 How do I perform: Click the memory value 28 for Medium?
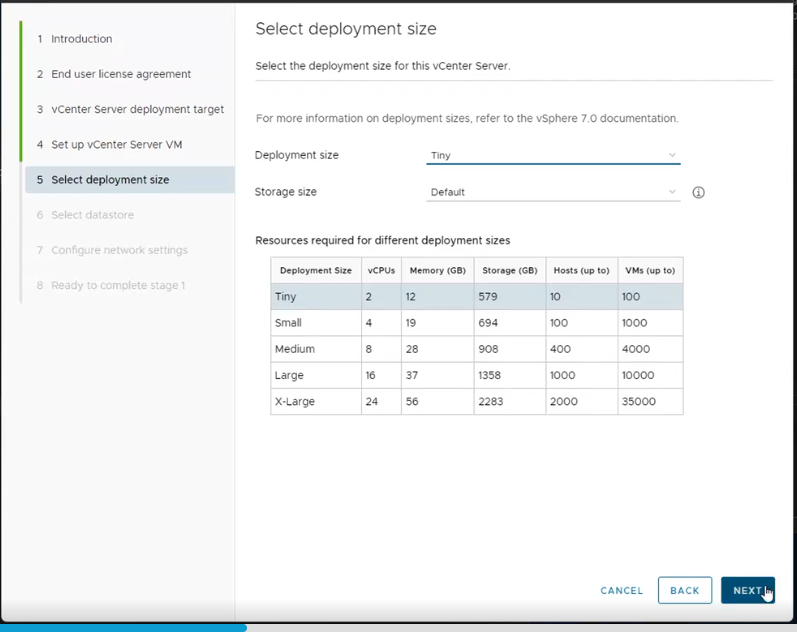coord(412,349)
